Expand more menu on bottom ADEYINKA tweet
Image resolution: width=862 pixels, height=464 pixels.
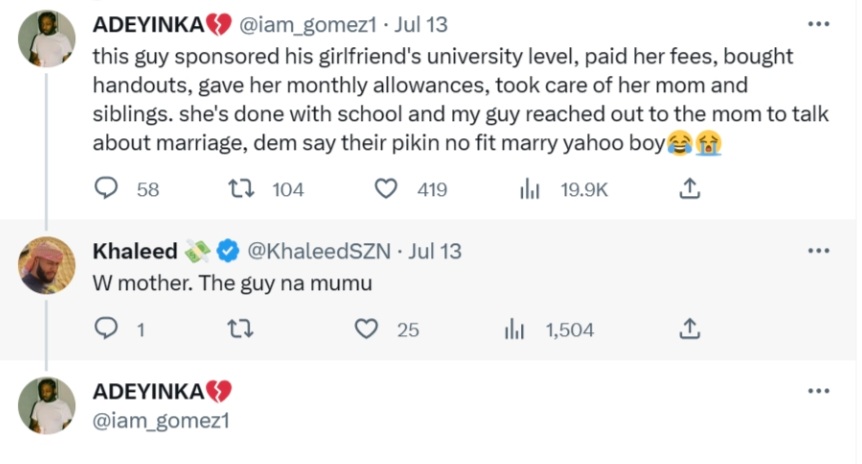(x=818, y=392)
